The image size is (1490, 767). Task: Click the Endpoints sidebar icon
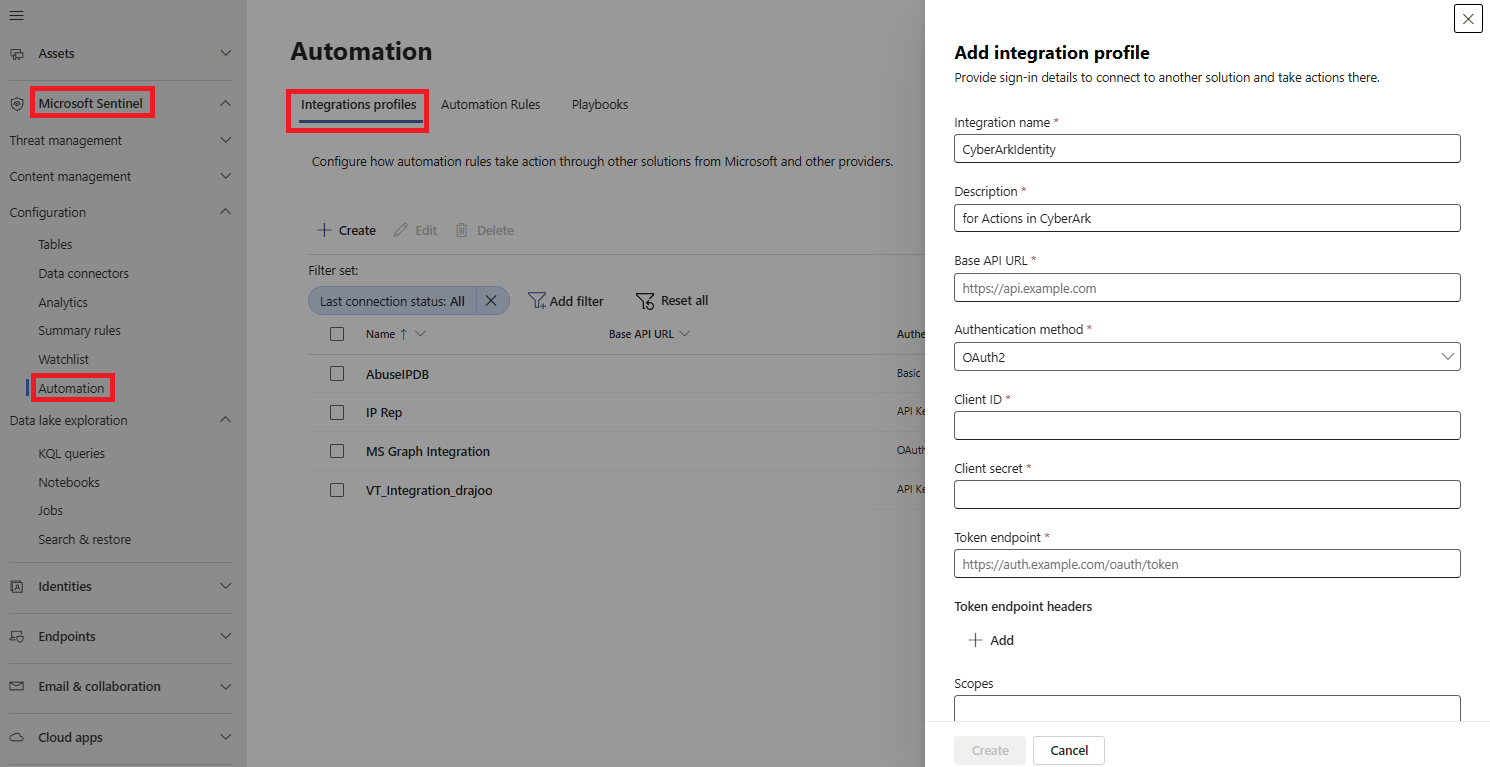17,636
